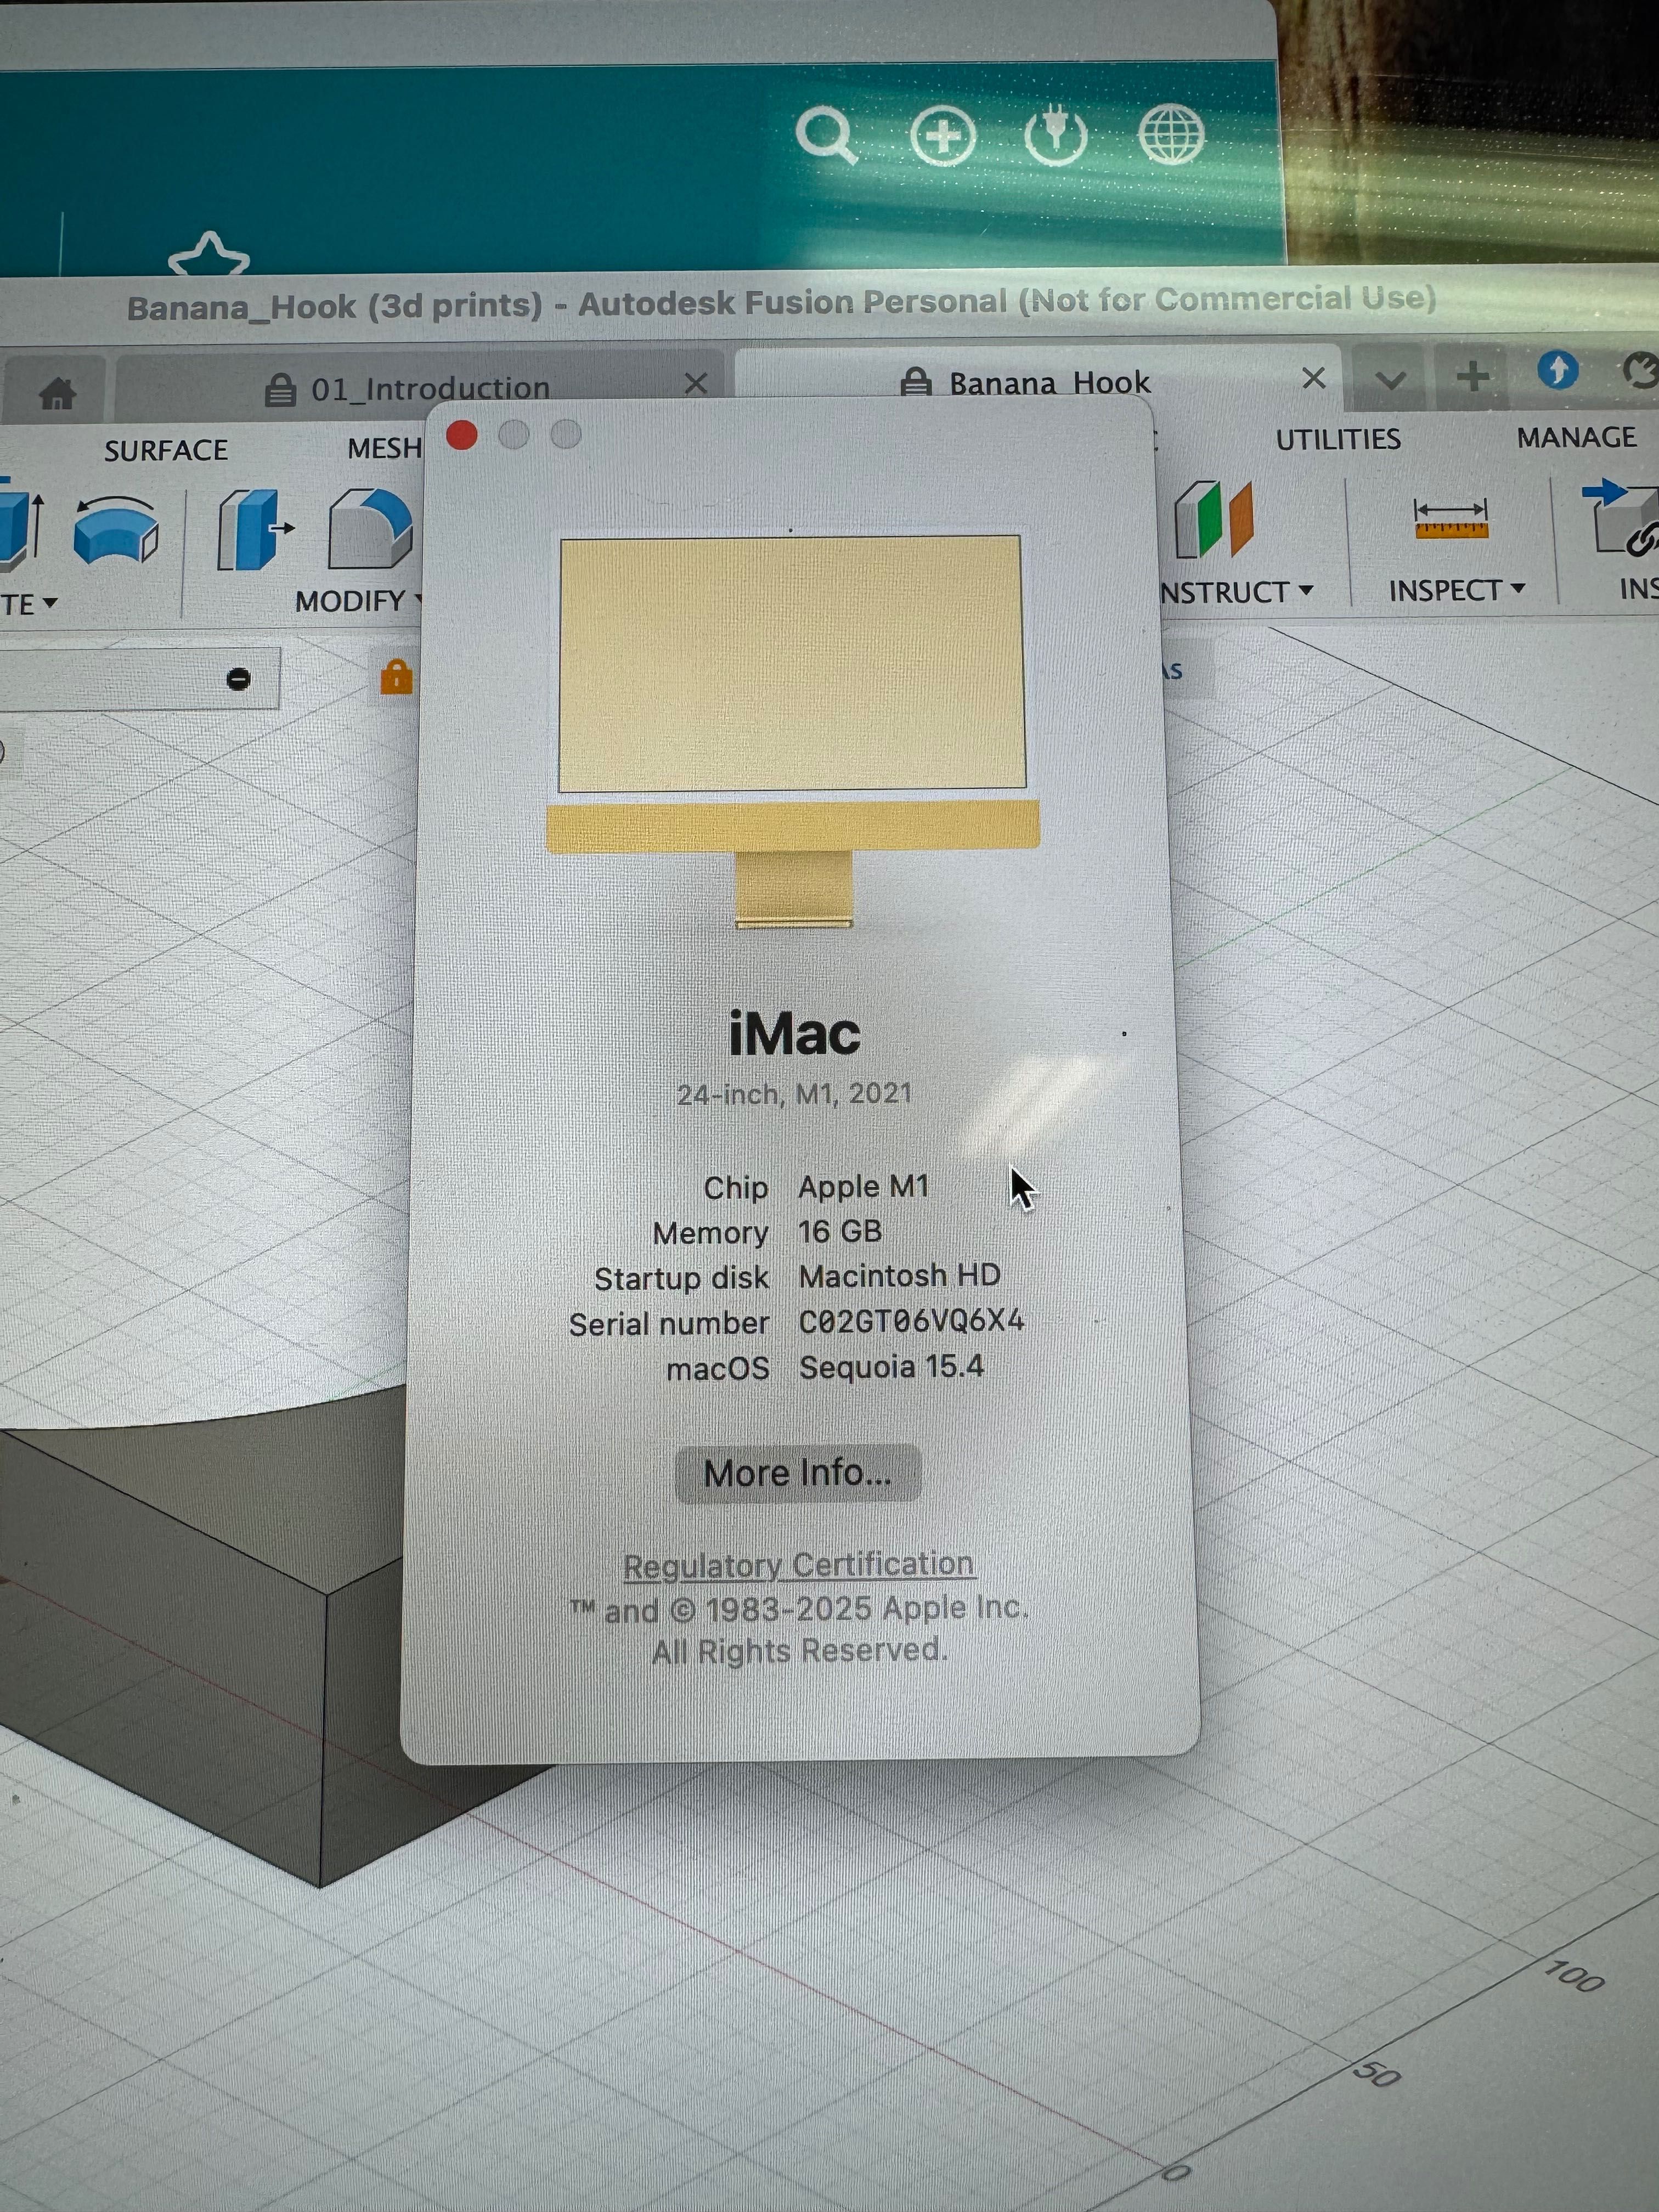This screenshot has width=1659, height=2212.
Task: Collapse the browser panel minus button
Action: [238, 679]
